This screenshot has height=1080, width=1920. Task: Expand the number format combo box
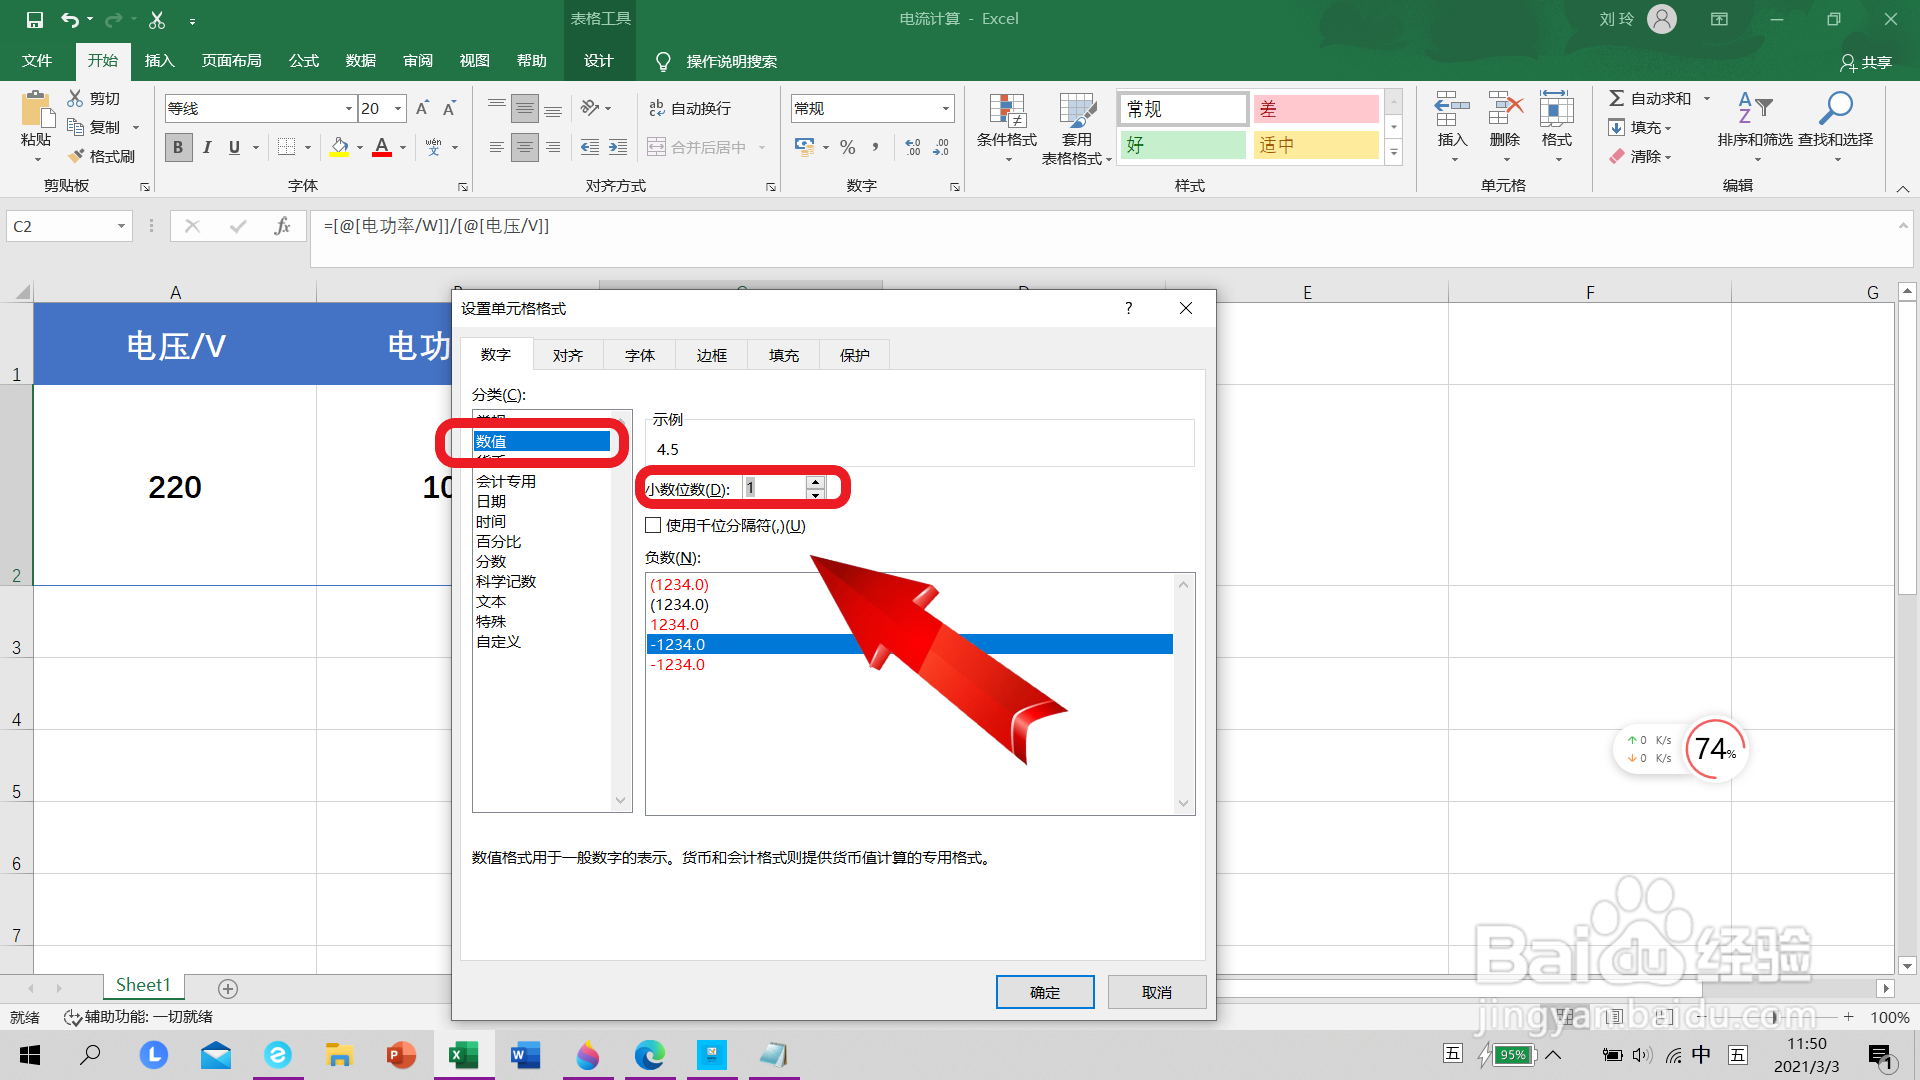945,108
